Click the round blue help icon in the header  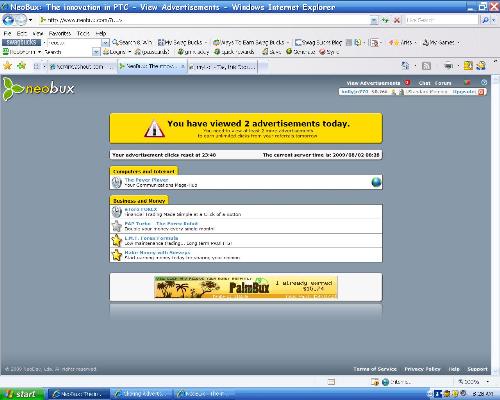tap(484, 82)
